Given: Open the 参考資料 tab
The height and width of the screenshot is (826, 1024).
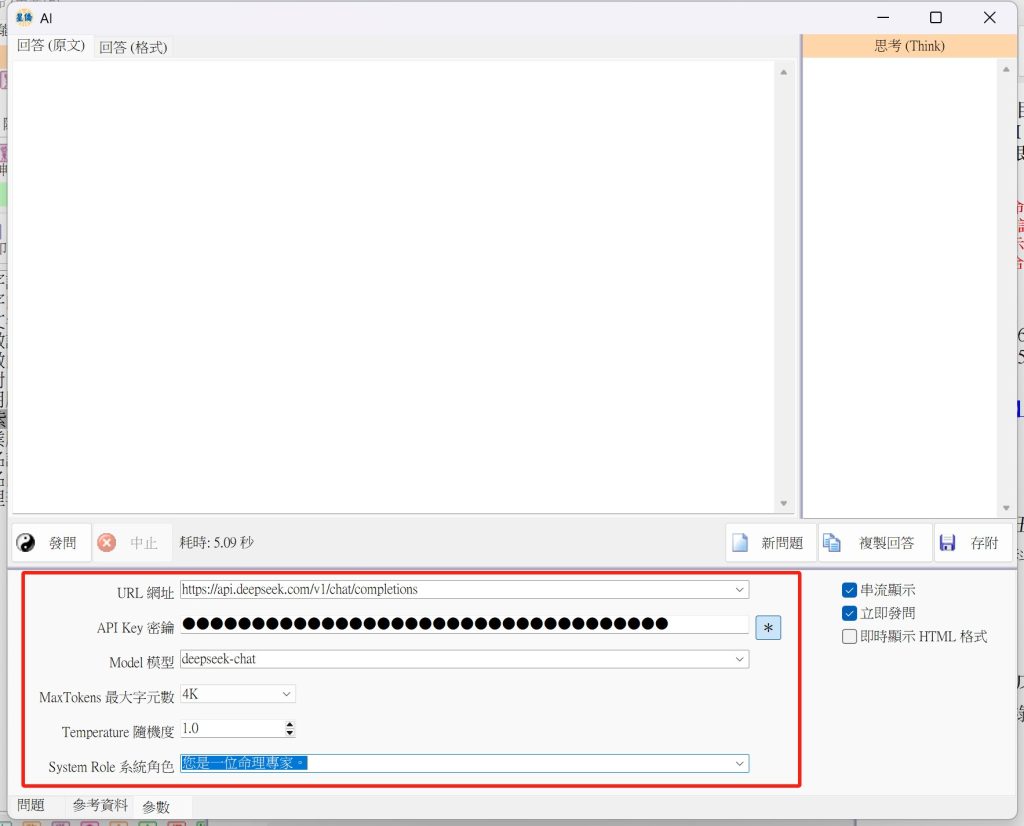Looking at the screenshot, I should pyautogui.click(x=100, y=805).
